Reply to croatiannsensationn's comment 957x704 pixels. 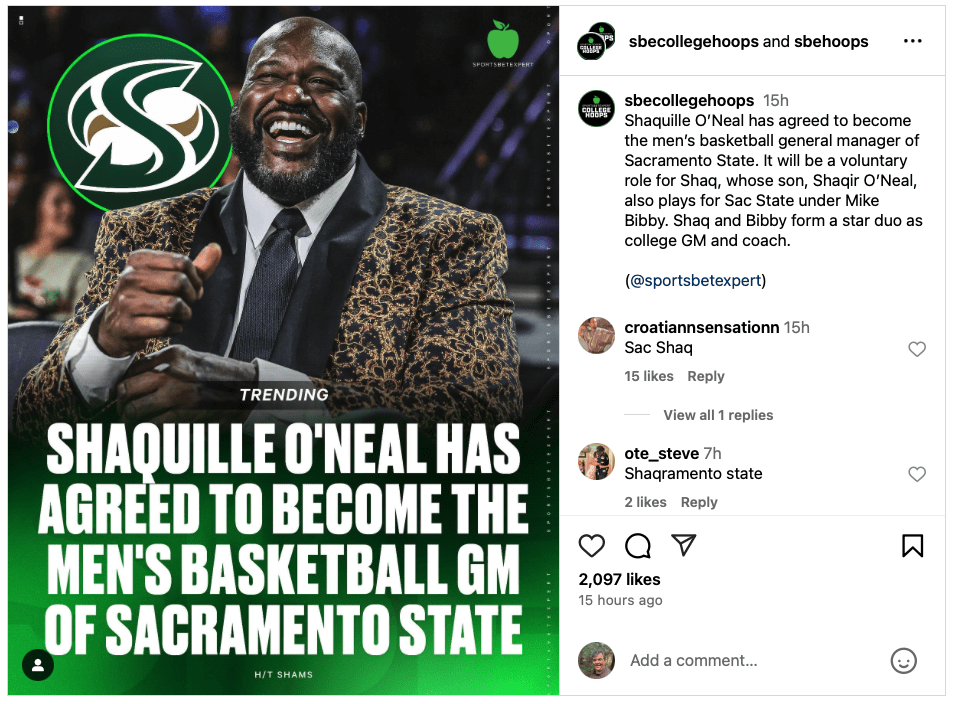706,376
